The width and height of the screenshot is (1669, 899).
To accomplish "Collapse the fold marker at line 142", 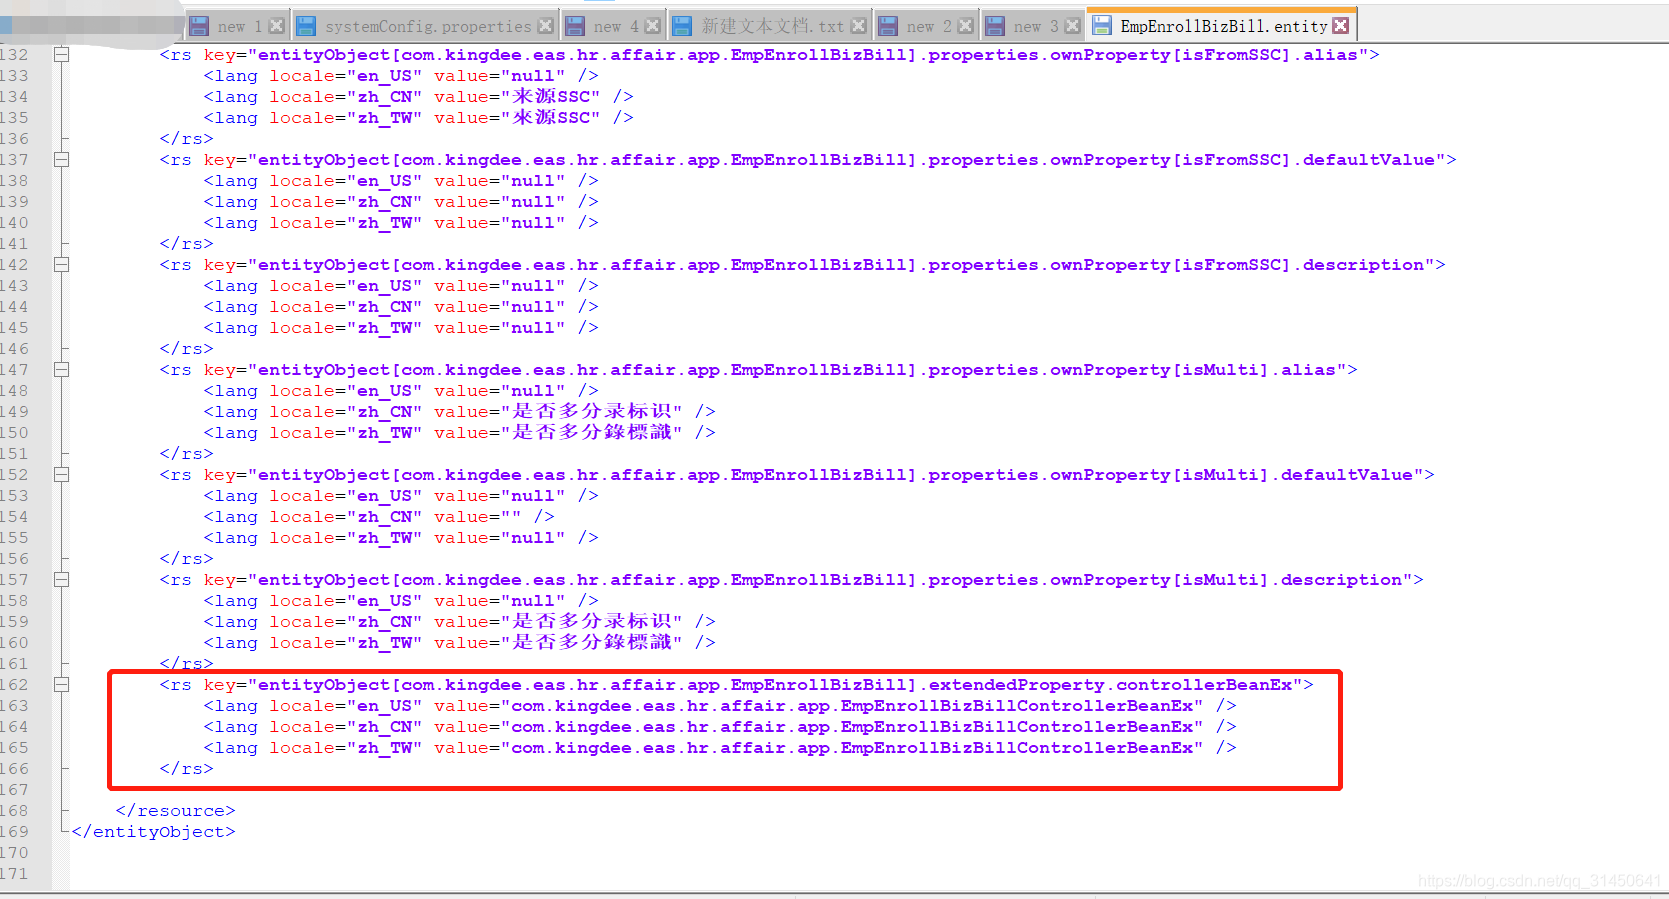I will click(x=61, y=265).
